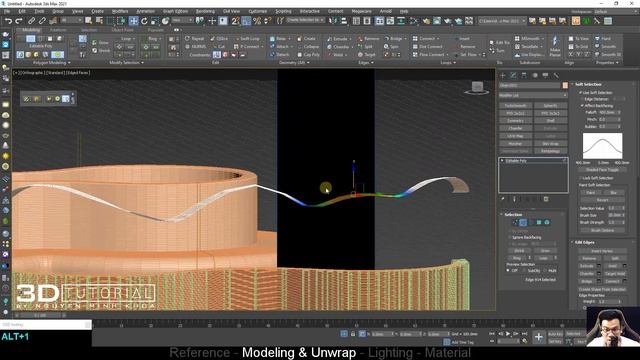Open the Create tab plus icon in command panel
Viewport: 640px width, 360px height.
(503, 76)
